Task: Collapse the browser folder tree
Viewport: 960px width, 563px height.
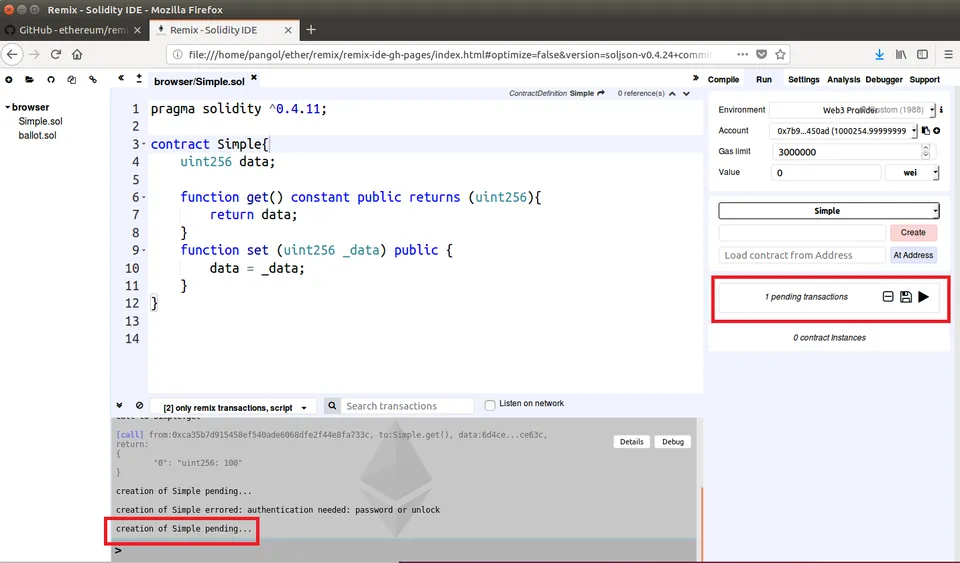Action: point(8,107)
